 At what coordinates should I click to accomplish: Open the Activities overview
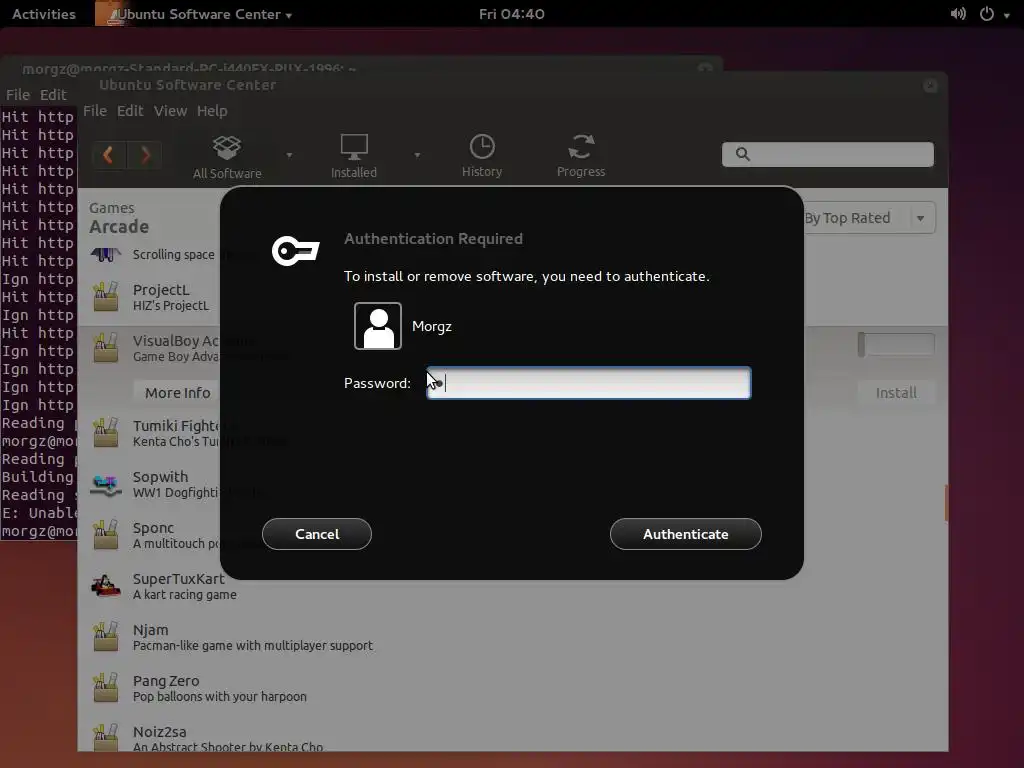(x=44, y=14)
